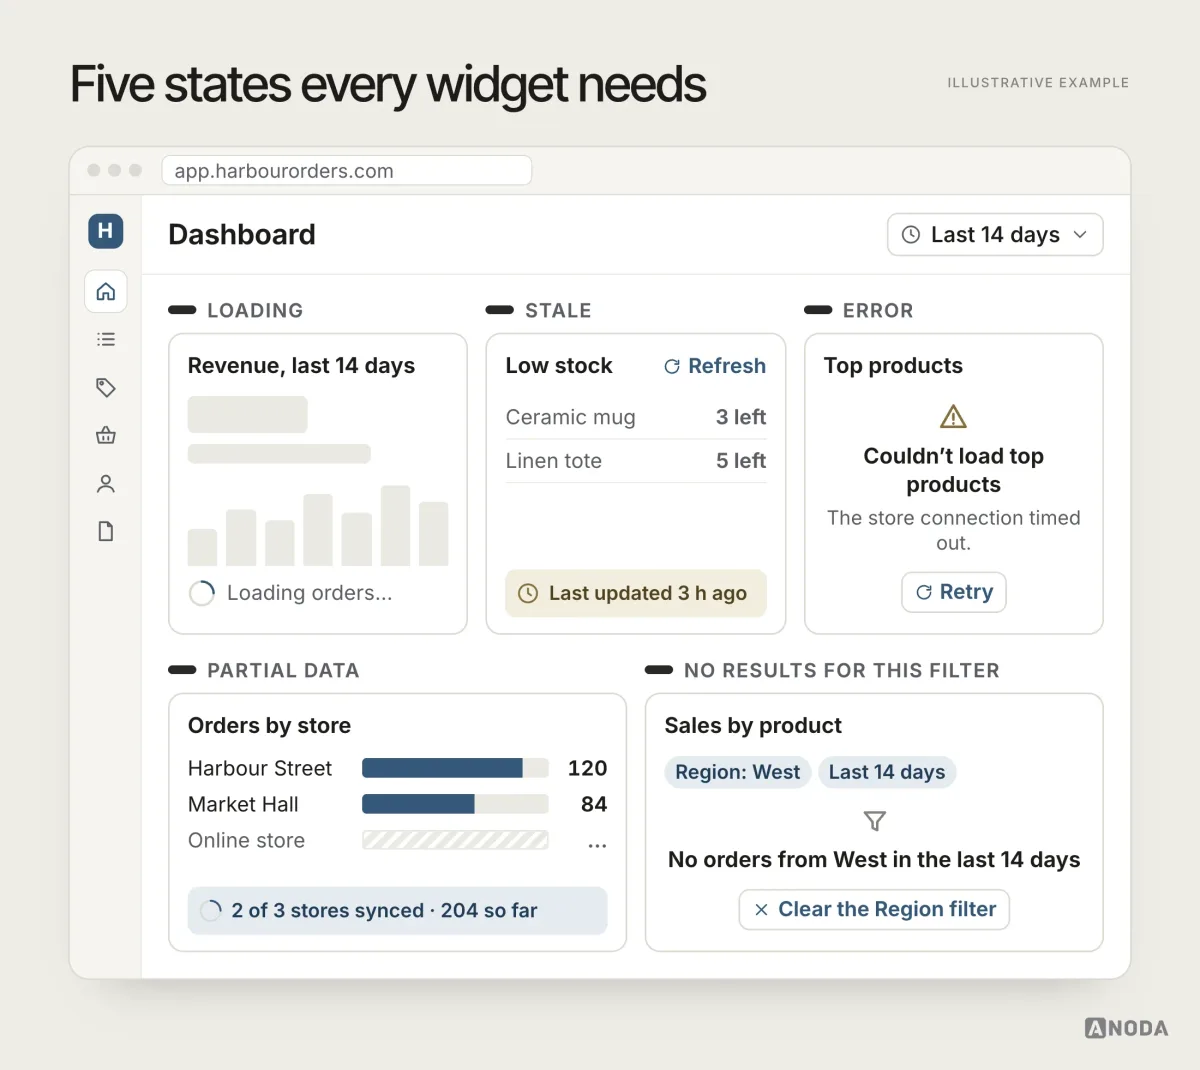The height and width of the screenshot is (1070, 1200).
Task: Click the clock icon in date range selector
Action: click(x=911, y=235)
